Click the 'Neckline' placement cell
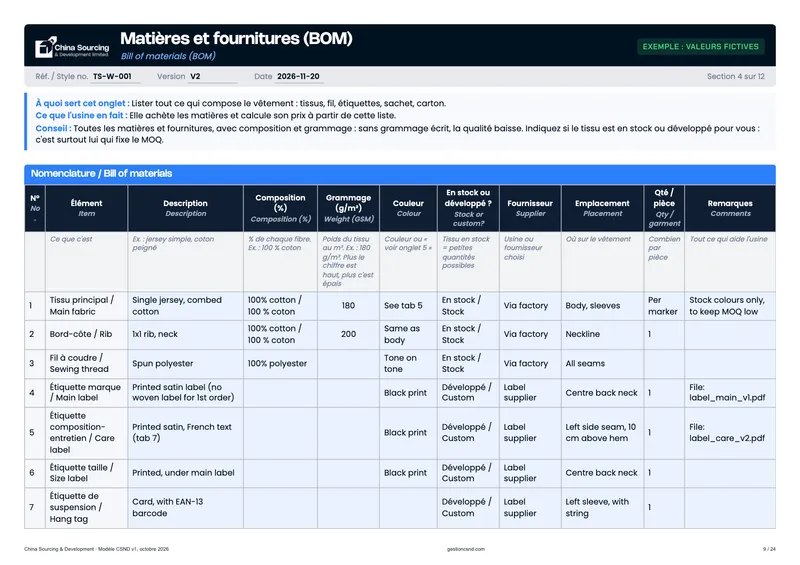Image resolution: width=800 pixels, height=565 pixels. [x=602, y=334]
